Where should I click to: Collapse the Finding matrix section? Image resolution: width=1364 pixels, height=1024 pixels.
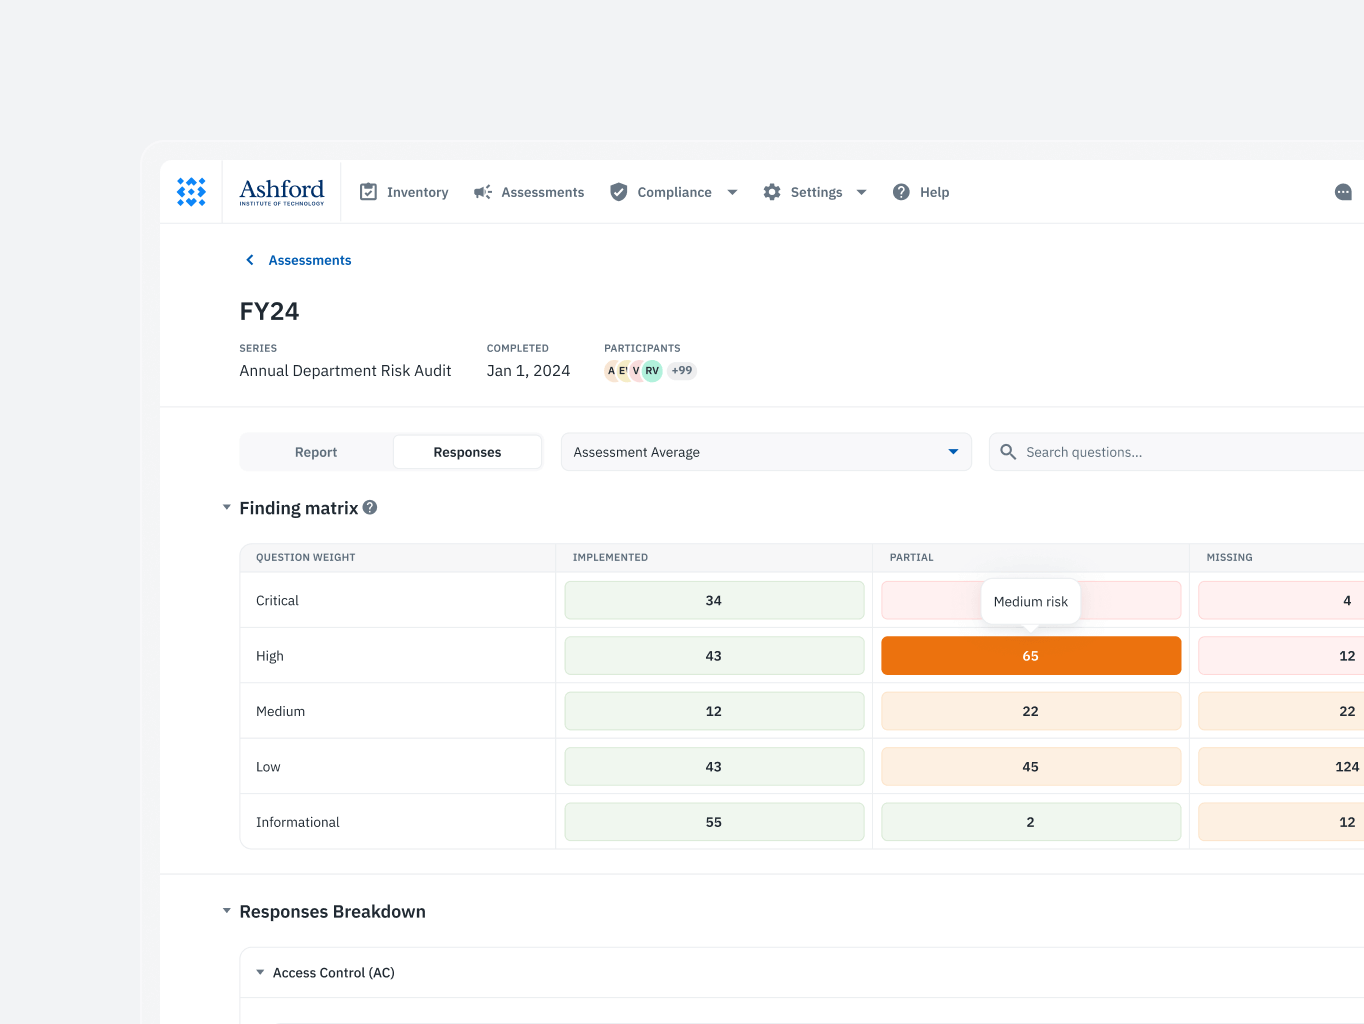coord(225,507)
